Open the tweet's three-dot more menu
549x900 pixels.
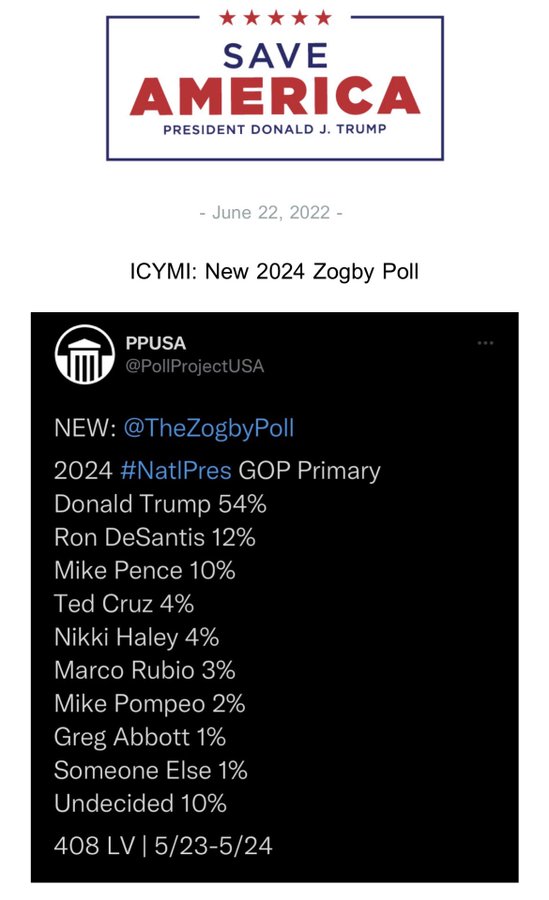(x=485, y=343)
